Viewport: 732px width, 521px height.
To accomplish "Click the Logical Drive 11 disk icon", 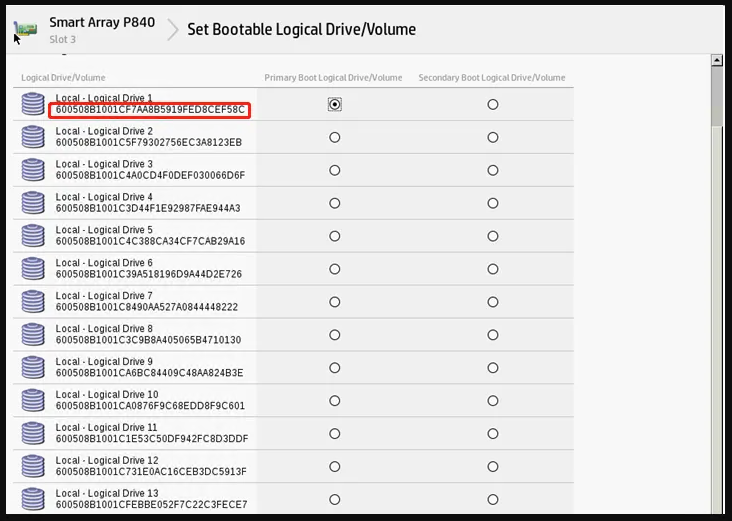I will point(33,433).
